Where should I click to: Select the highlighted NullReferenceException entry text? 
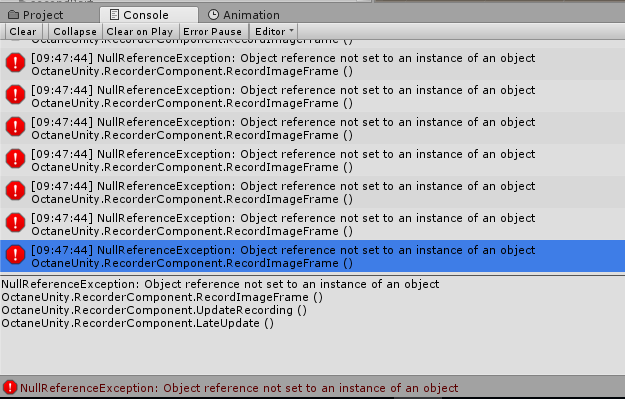tap(283, 256)
